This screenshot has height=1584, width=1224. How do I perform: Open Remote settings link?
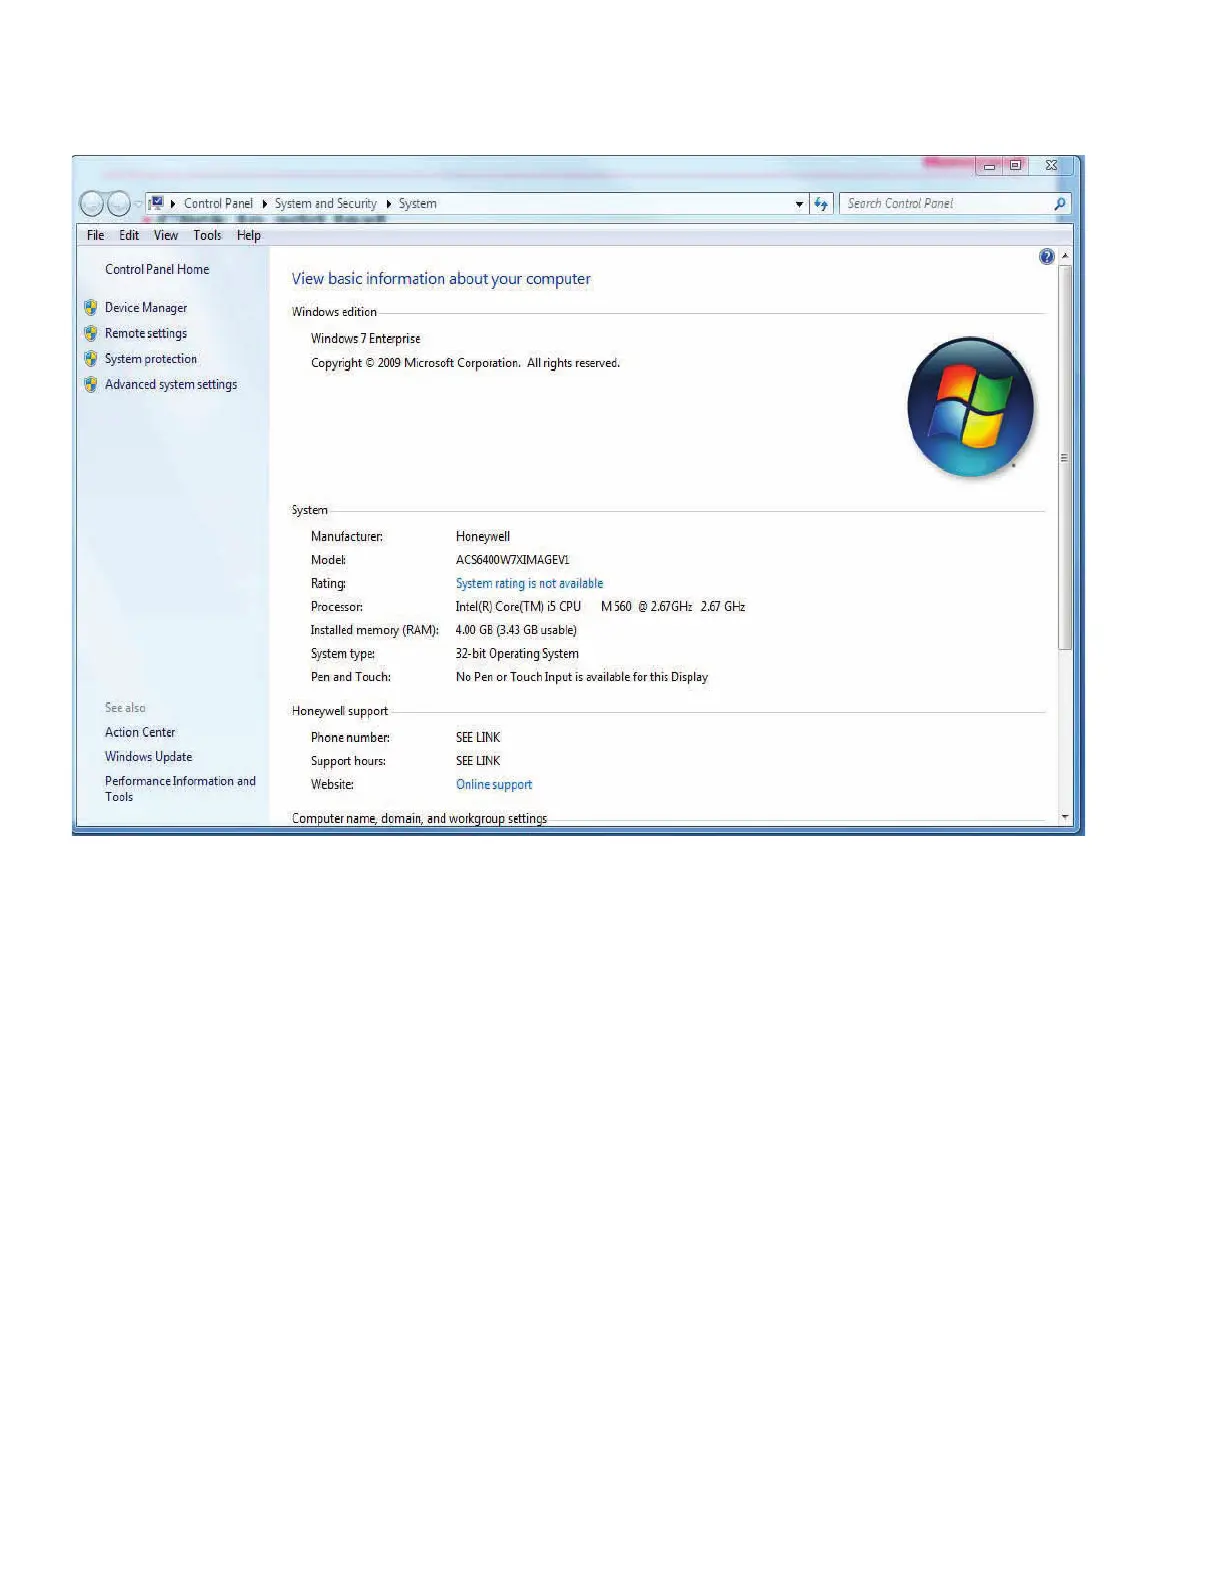(146, 333)
